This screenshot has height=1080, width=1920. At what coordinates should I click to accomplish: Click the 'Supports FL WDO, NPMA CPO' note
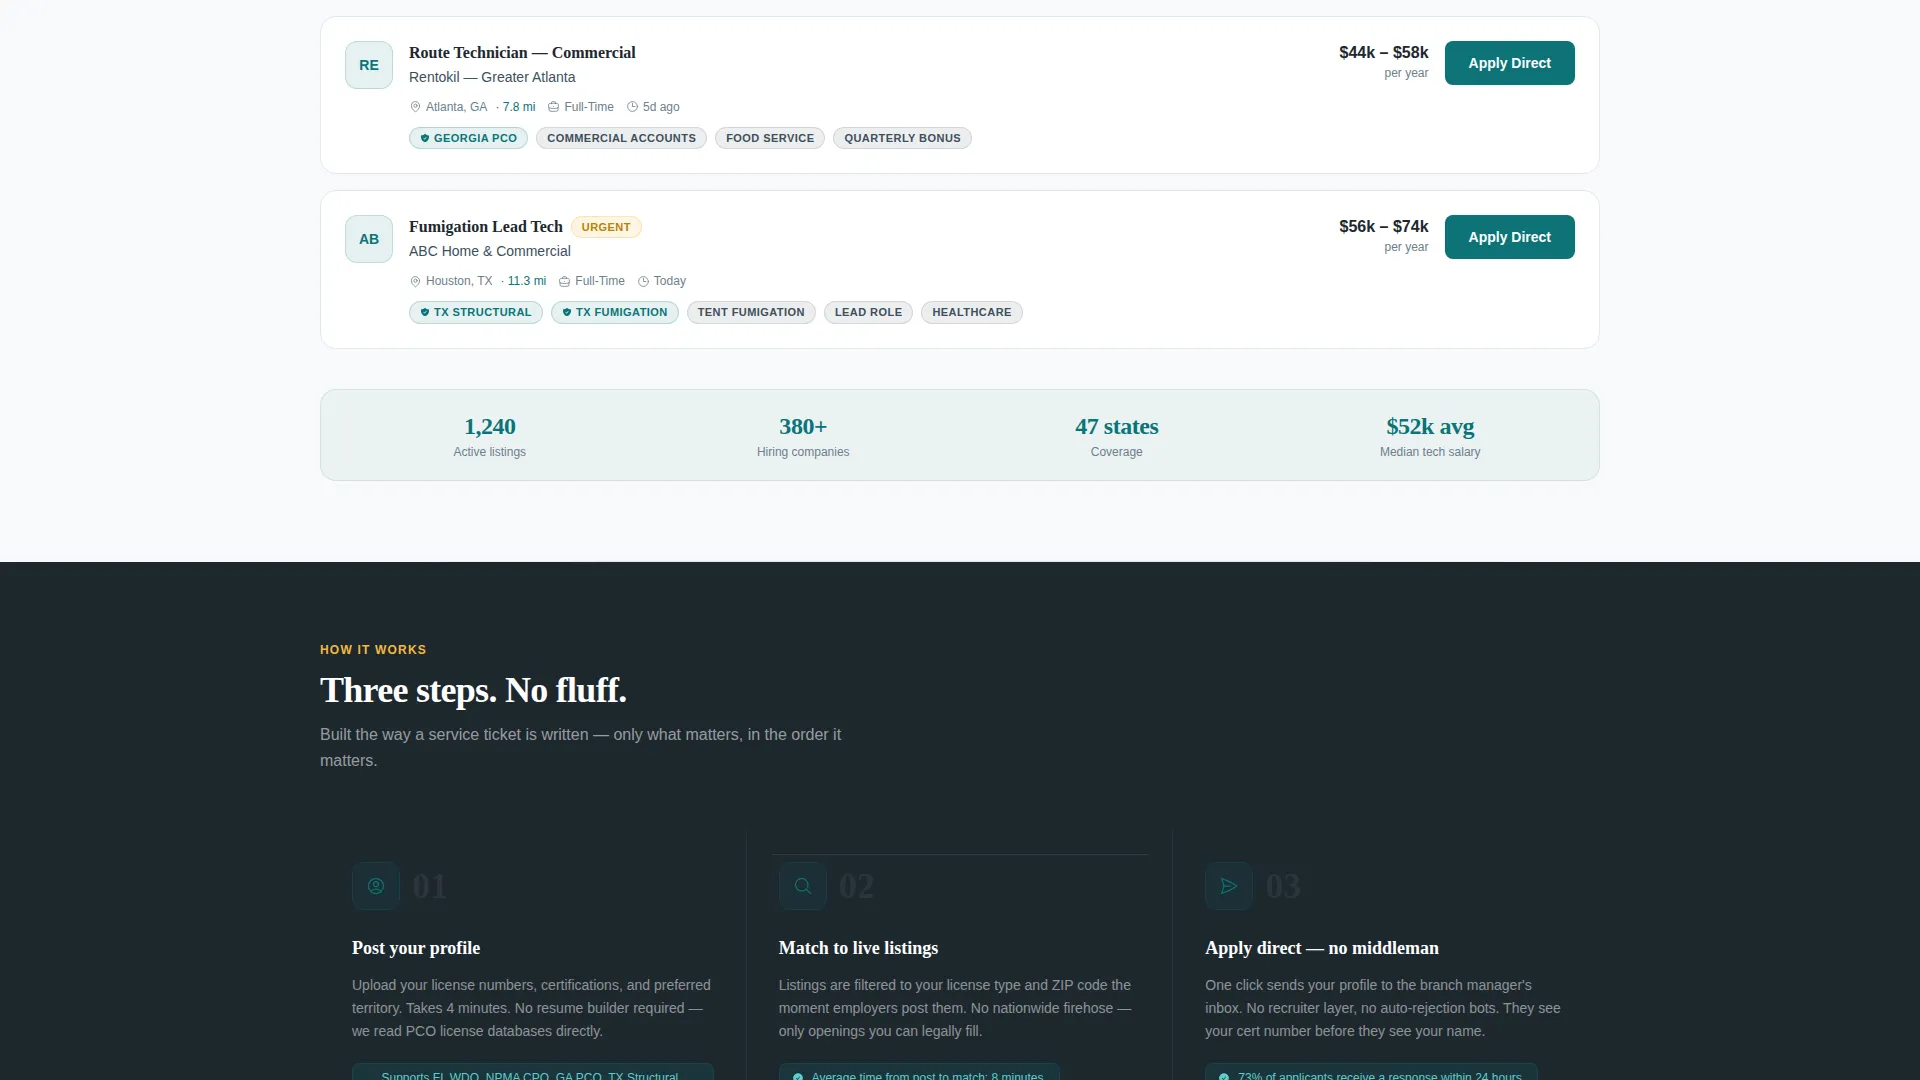(533, 1072)
